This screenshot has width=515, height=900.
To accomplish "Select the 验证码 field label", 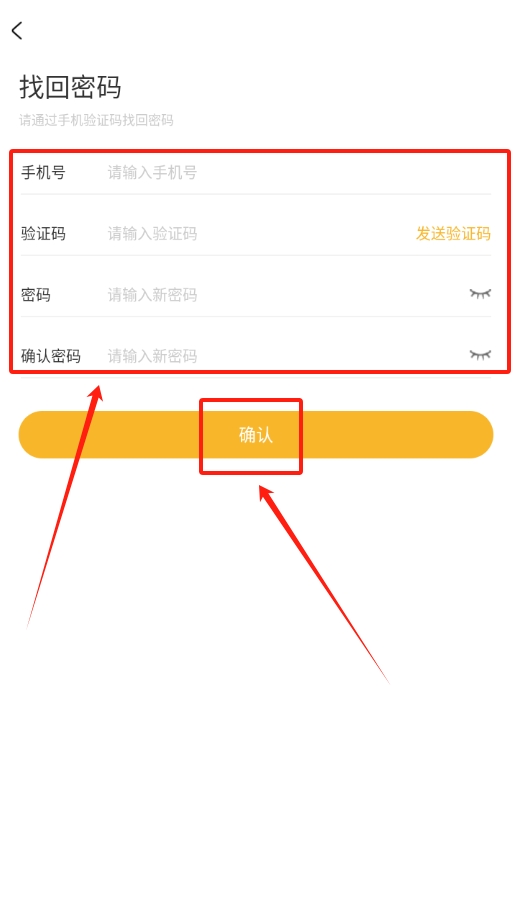I will coord(43,234).
